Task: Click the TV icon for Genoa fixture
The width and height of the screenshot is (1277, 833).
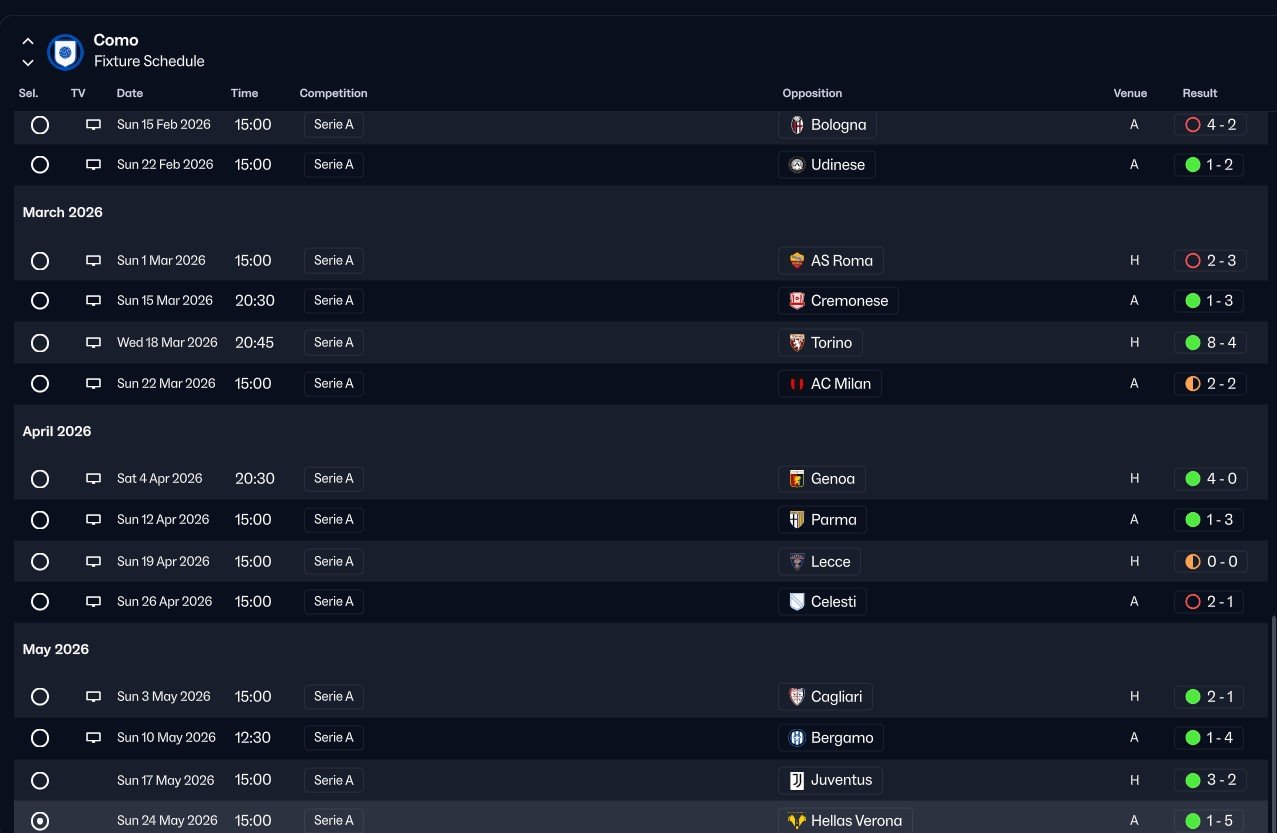Action: pos(93,479)
